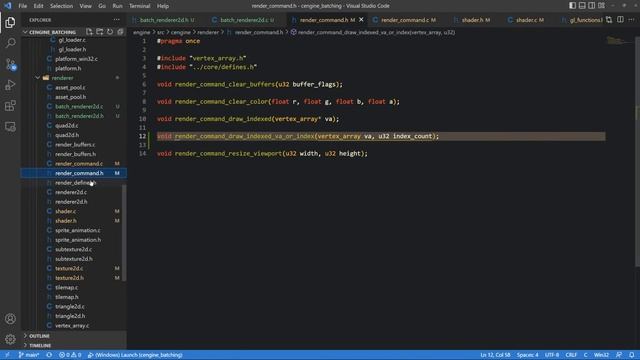This screenshot has height=360, width=640.
Task: Switch to render_command.c tab
Action: point(408,20)
